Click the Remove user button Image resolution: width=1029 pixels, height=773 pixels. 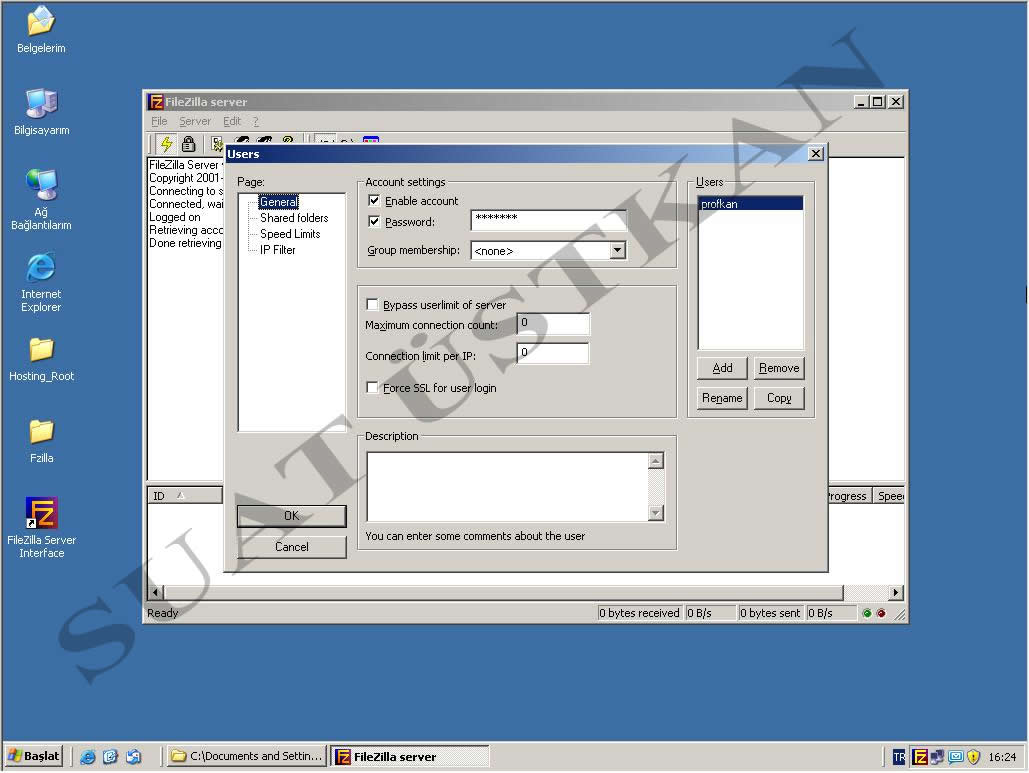pyautogui.click(x=779, y=368)
